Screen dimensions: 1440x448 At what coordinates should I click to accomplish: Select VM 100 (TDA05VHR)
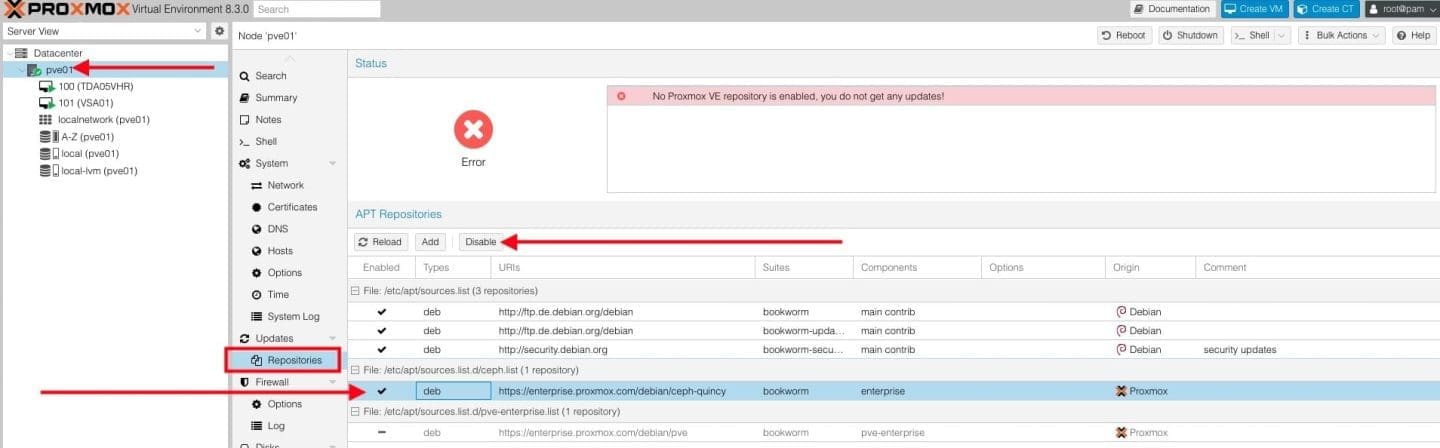[x=96, y=86]
